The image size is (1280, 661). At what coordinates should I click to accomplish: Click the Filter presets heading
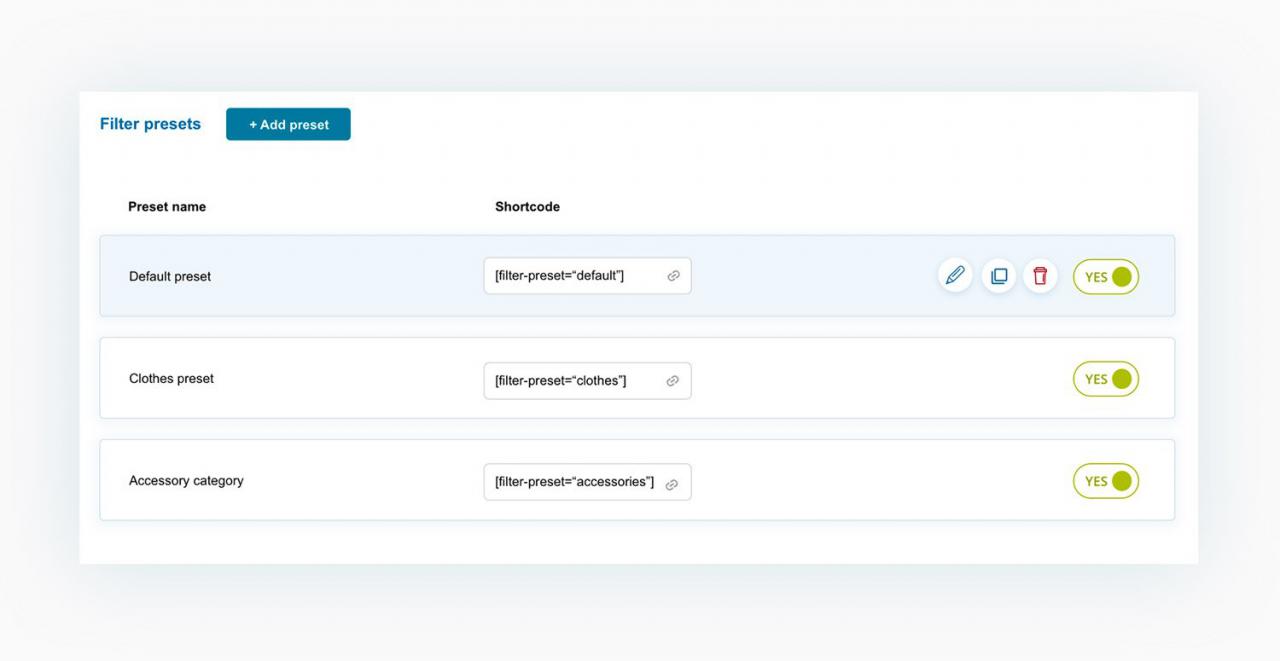tap(150, 124)
